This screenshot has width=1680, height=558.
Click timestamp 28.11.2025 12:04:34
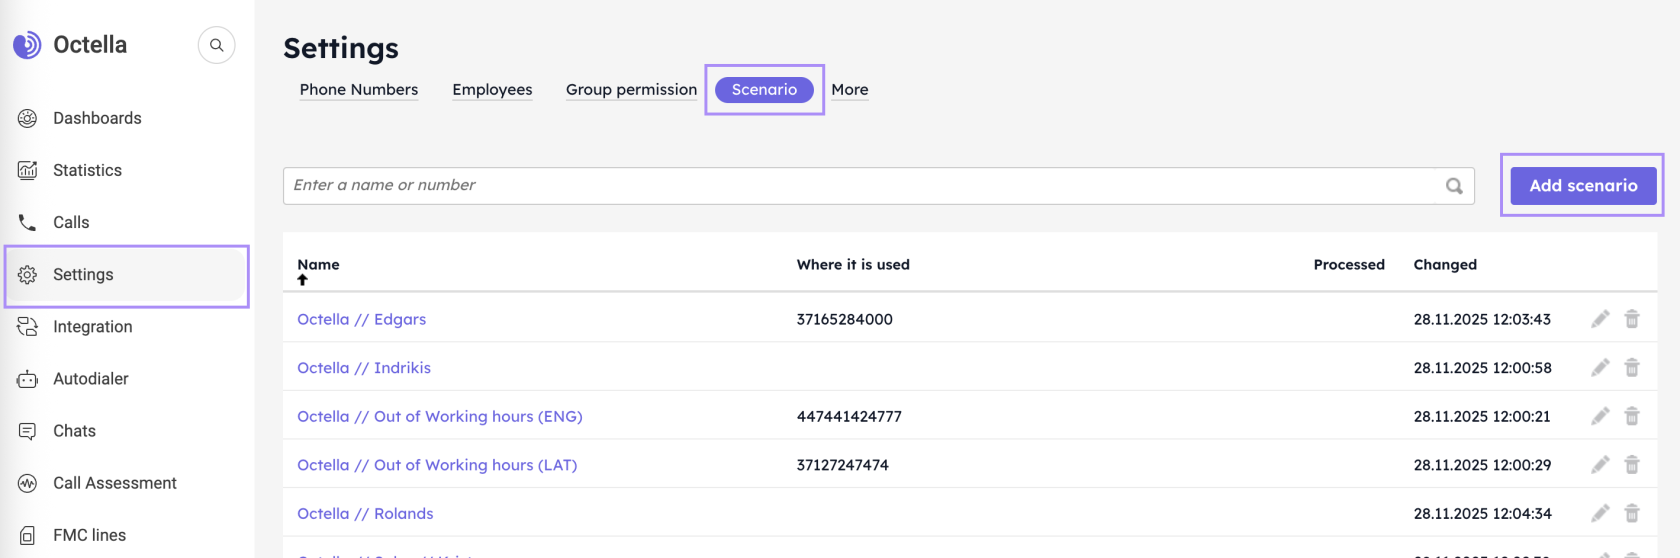tap(1482, 513)
